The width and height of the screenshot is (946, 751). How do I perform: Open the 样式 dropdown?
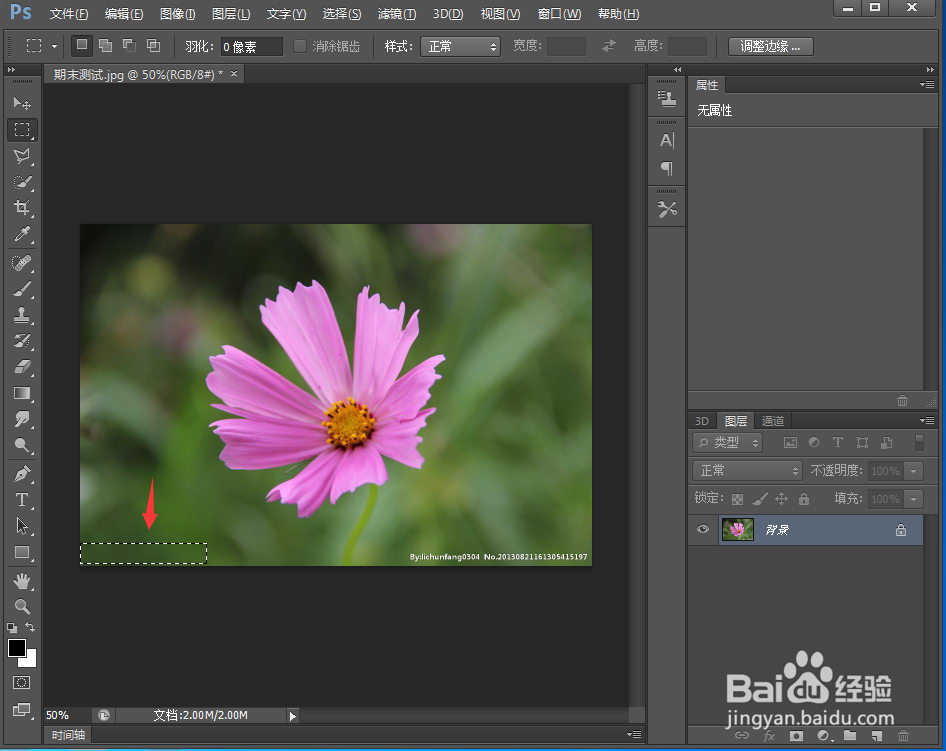[459, 47]
